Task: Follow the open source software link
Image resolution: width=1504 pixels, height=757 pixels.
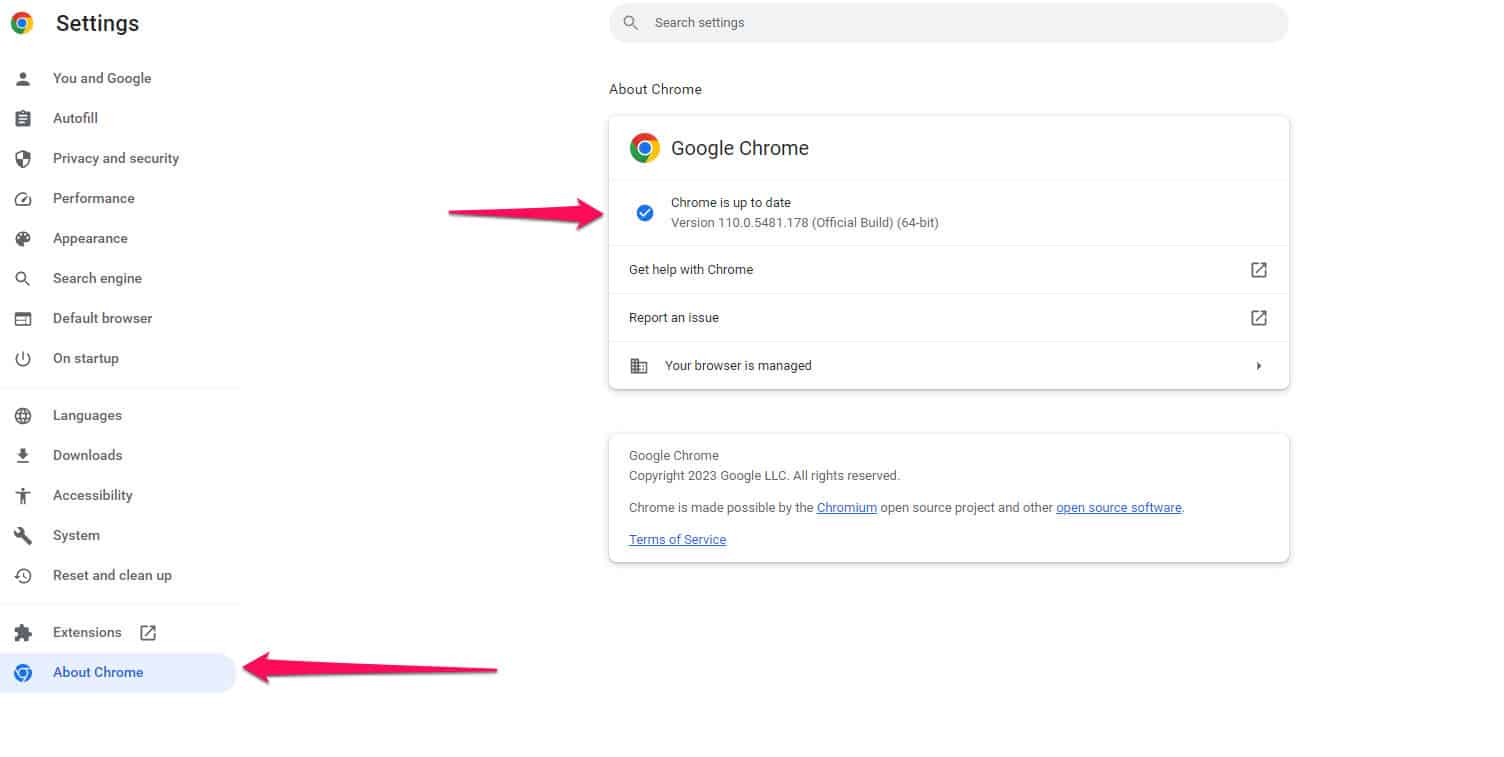Action: click(1118, 507)
